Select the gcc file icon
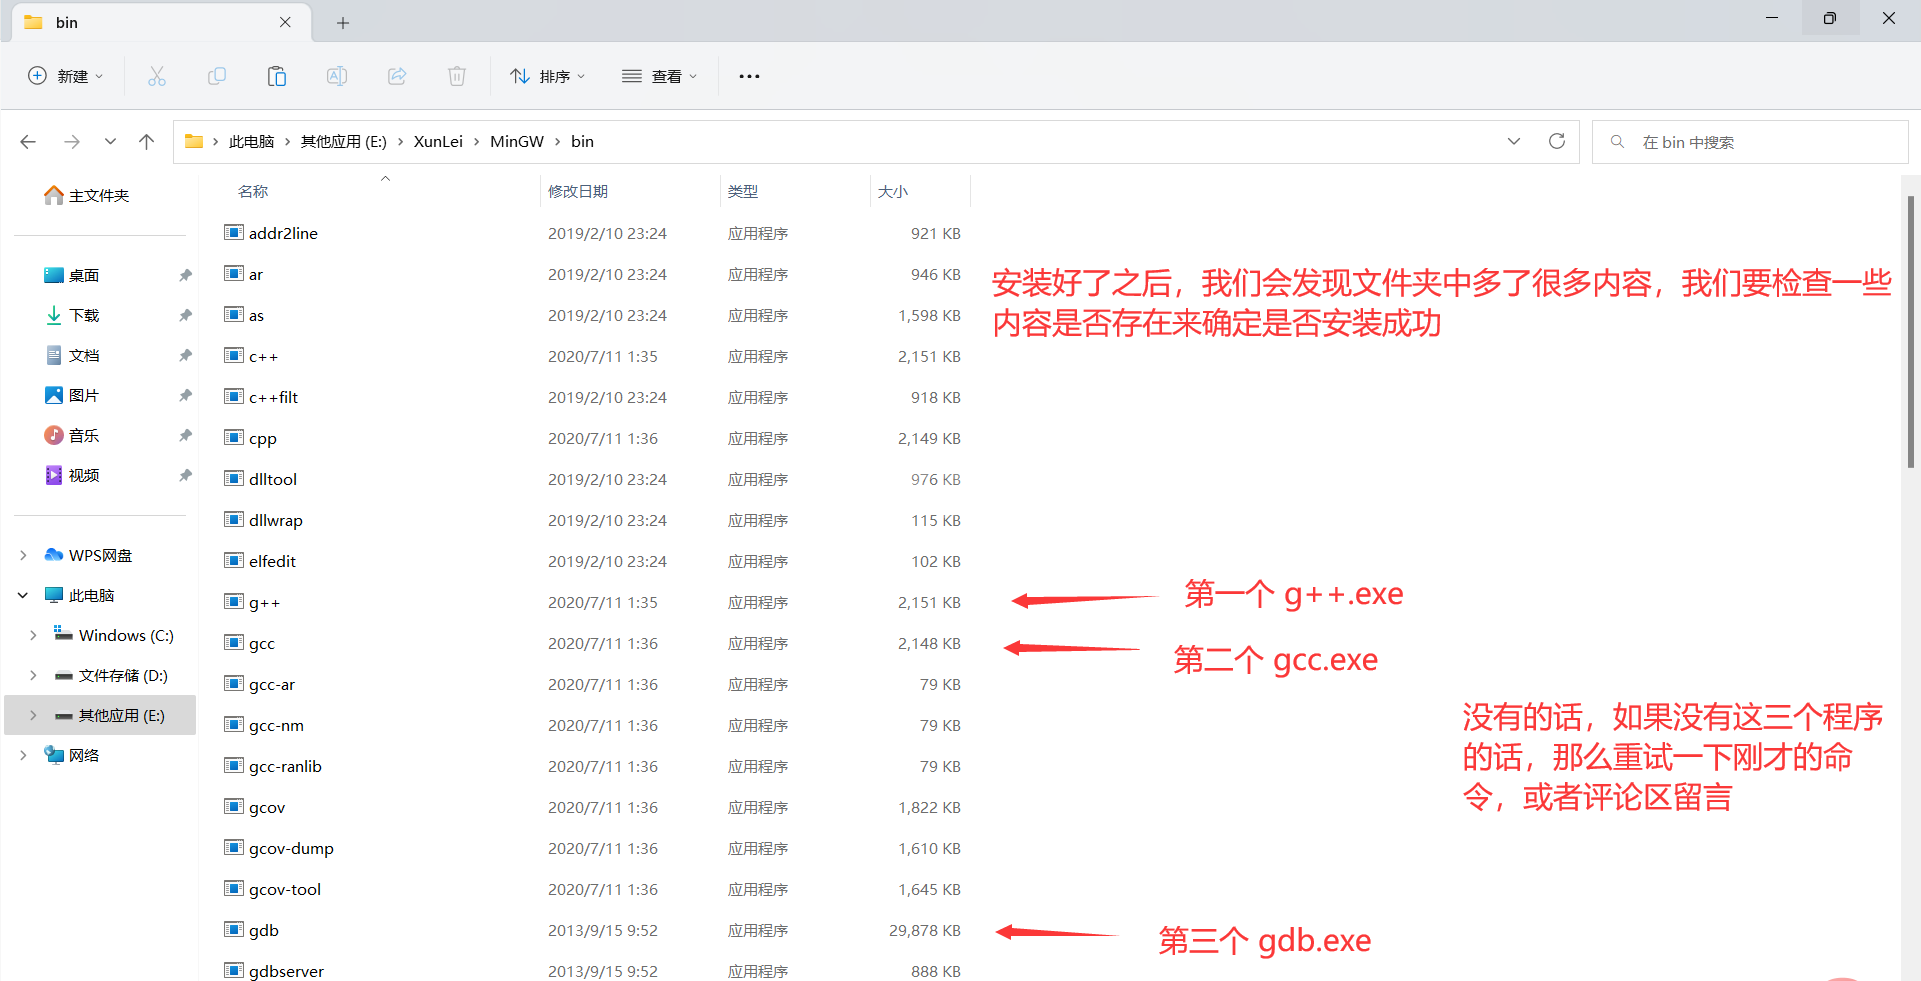 point(234,643)
